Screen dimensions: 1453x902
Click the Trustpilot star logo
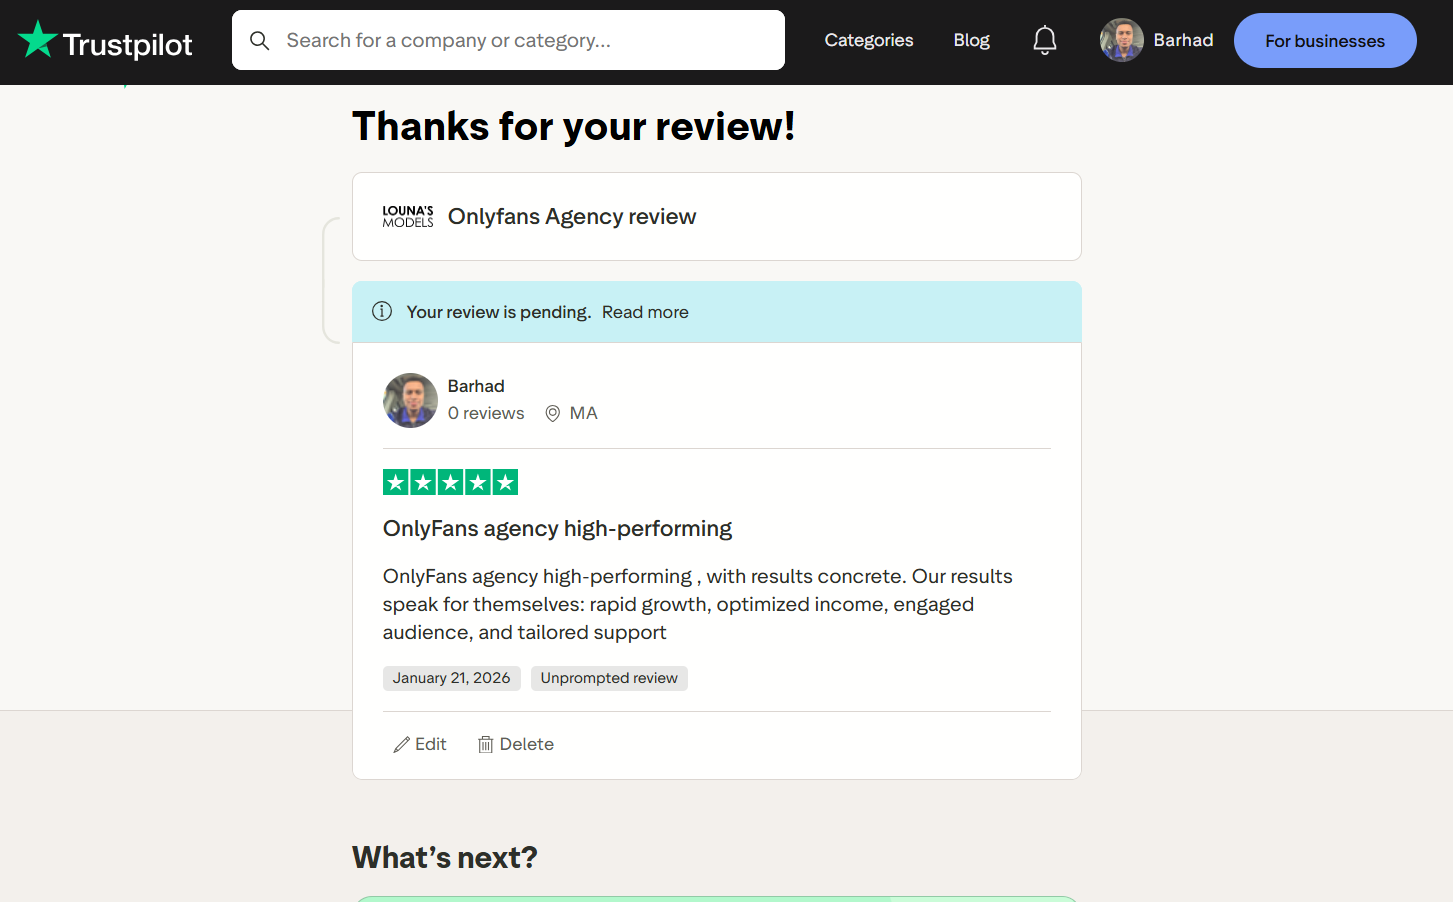(38, 40)
